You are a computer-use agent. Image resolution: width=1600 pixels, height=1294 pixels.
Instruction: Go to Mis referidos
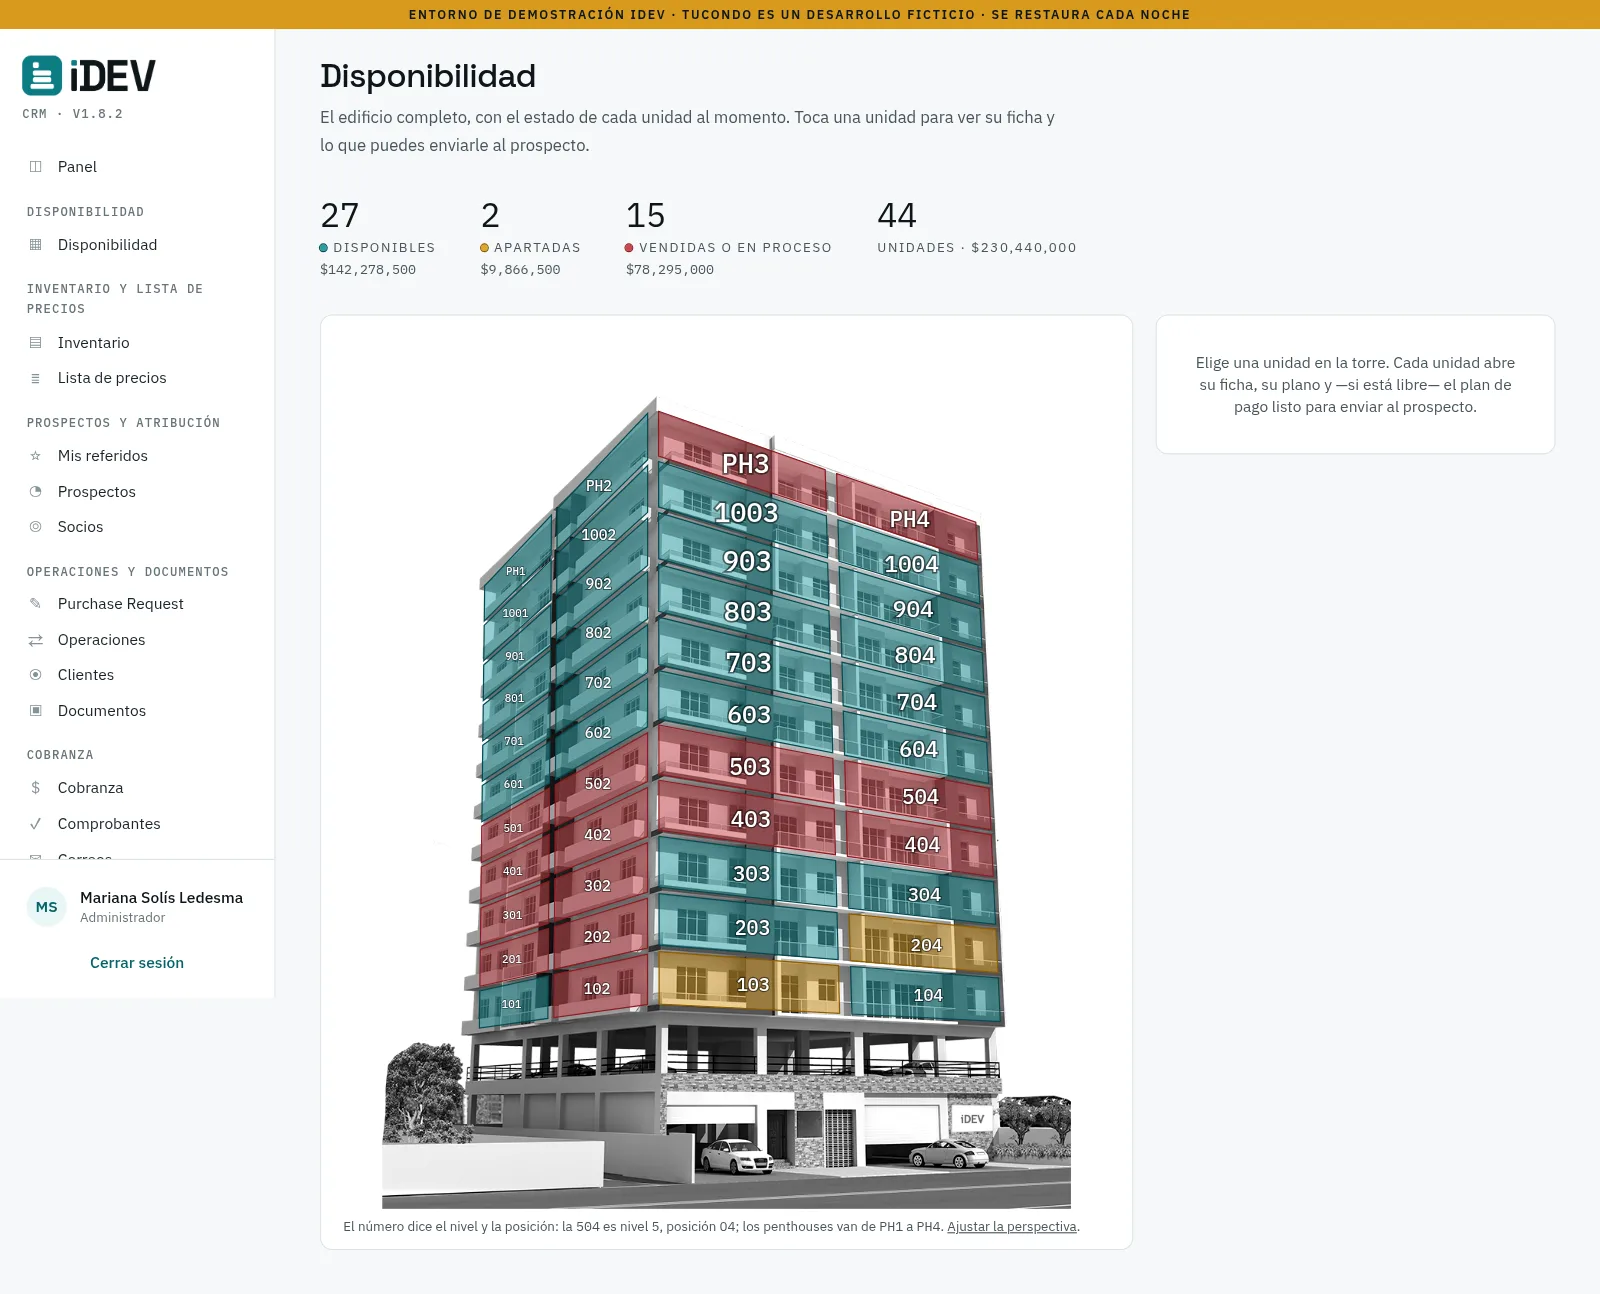[137, 456]
